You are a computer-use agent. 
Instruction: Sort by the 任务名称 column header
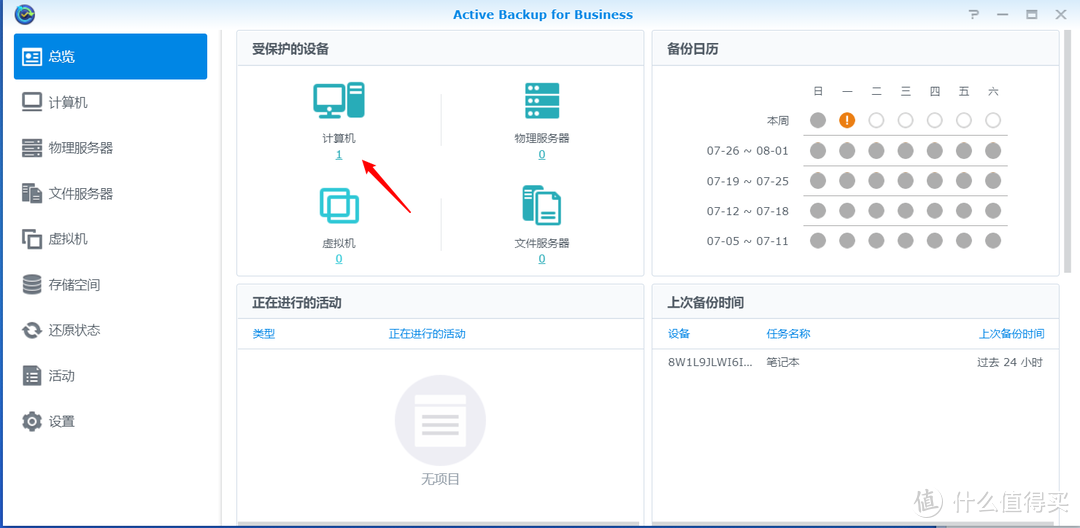789,334
